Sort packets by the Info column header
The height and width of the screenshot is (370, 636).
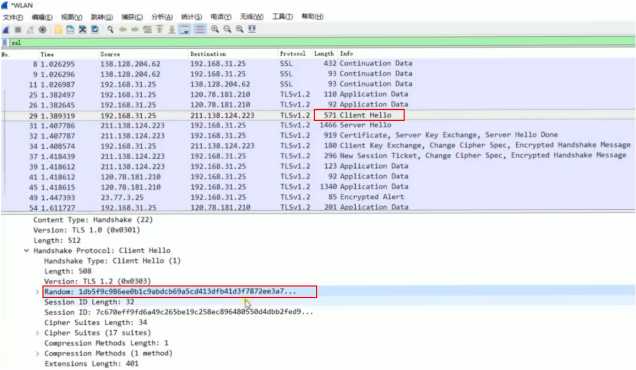pyautogui.click(x=346, y=54)
